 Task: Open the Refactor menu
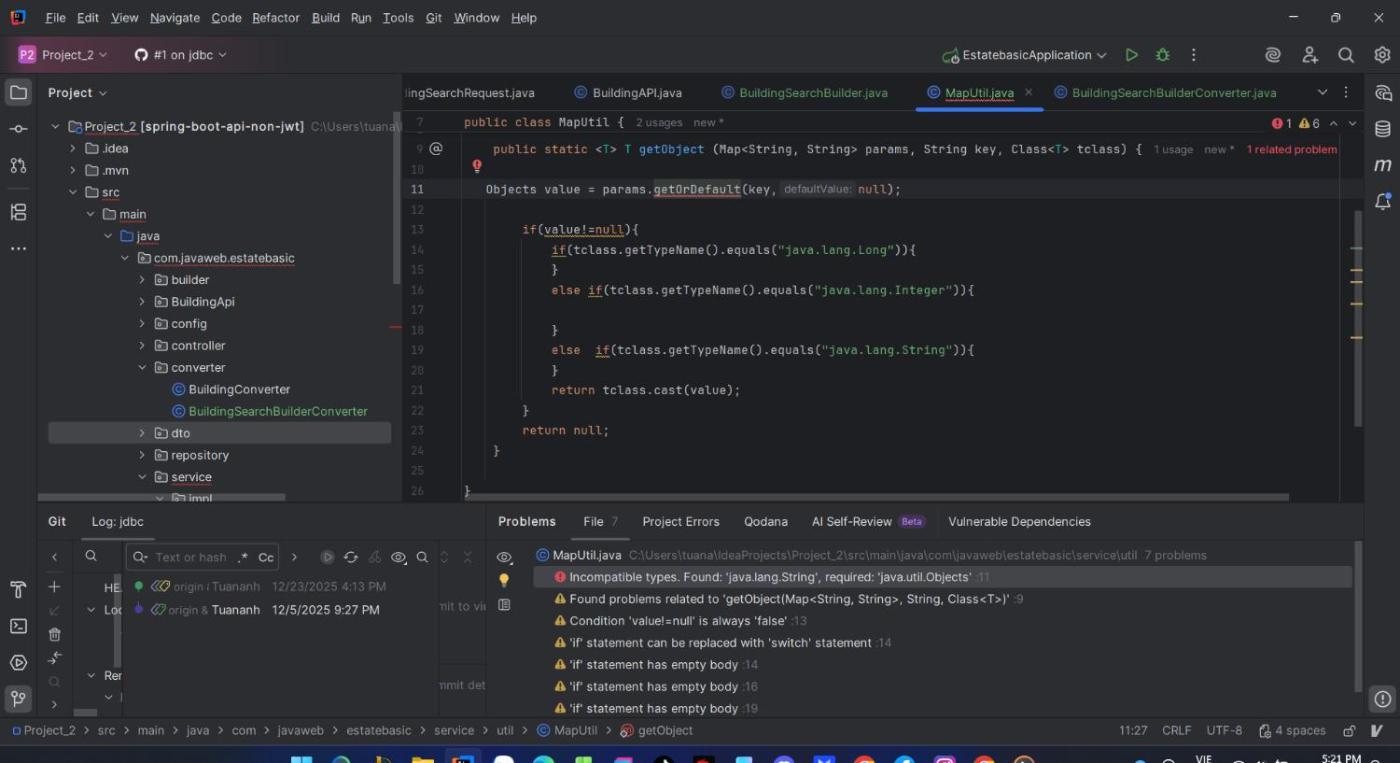[275, 18]
